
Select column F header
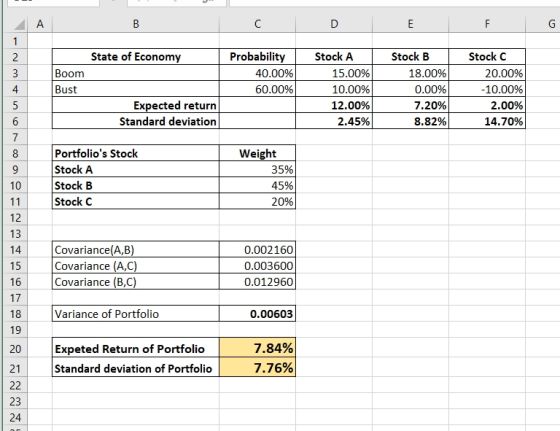(x=487, y=24)
